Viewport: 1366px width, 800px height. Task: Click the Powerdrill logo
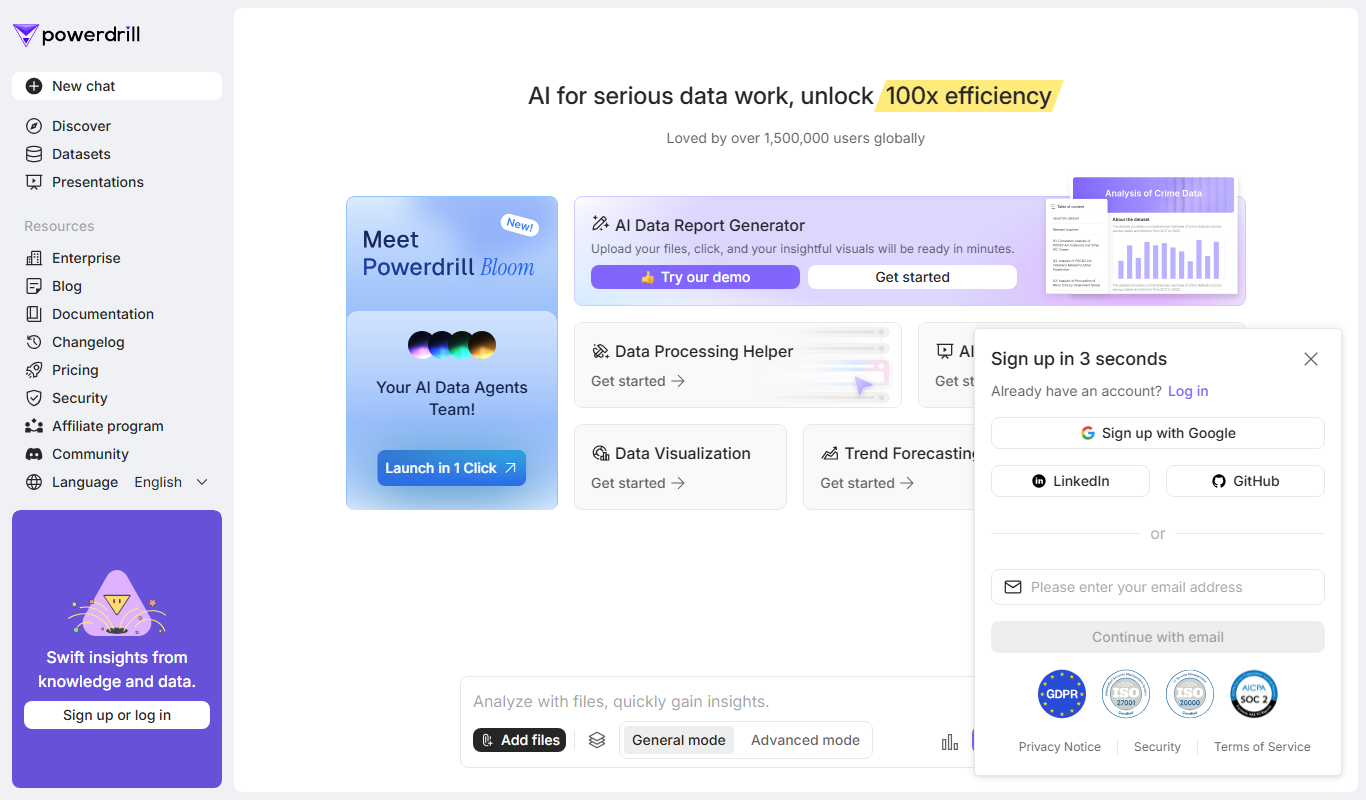76,35
